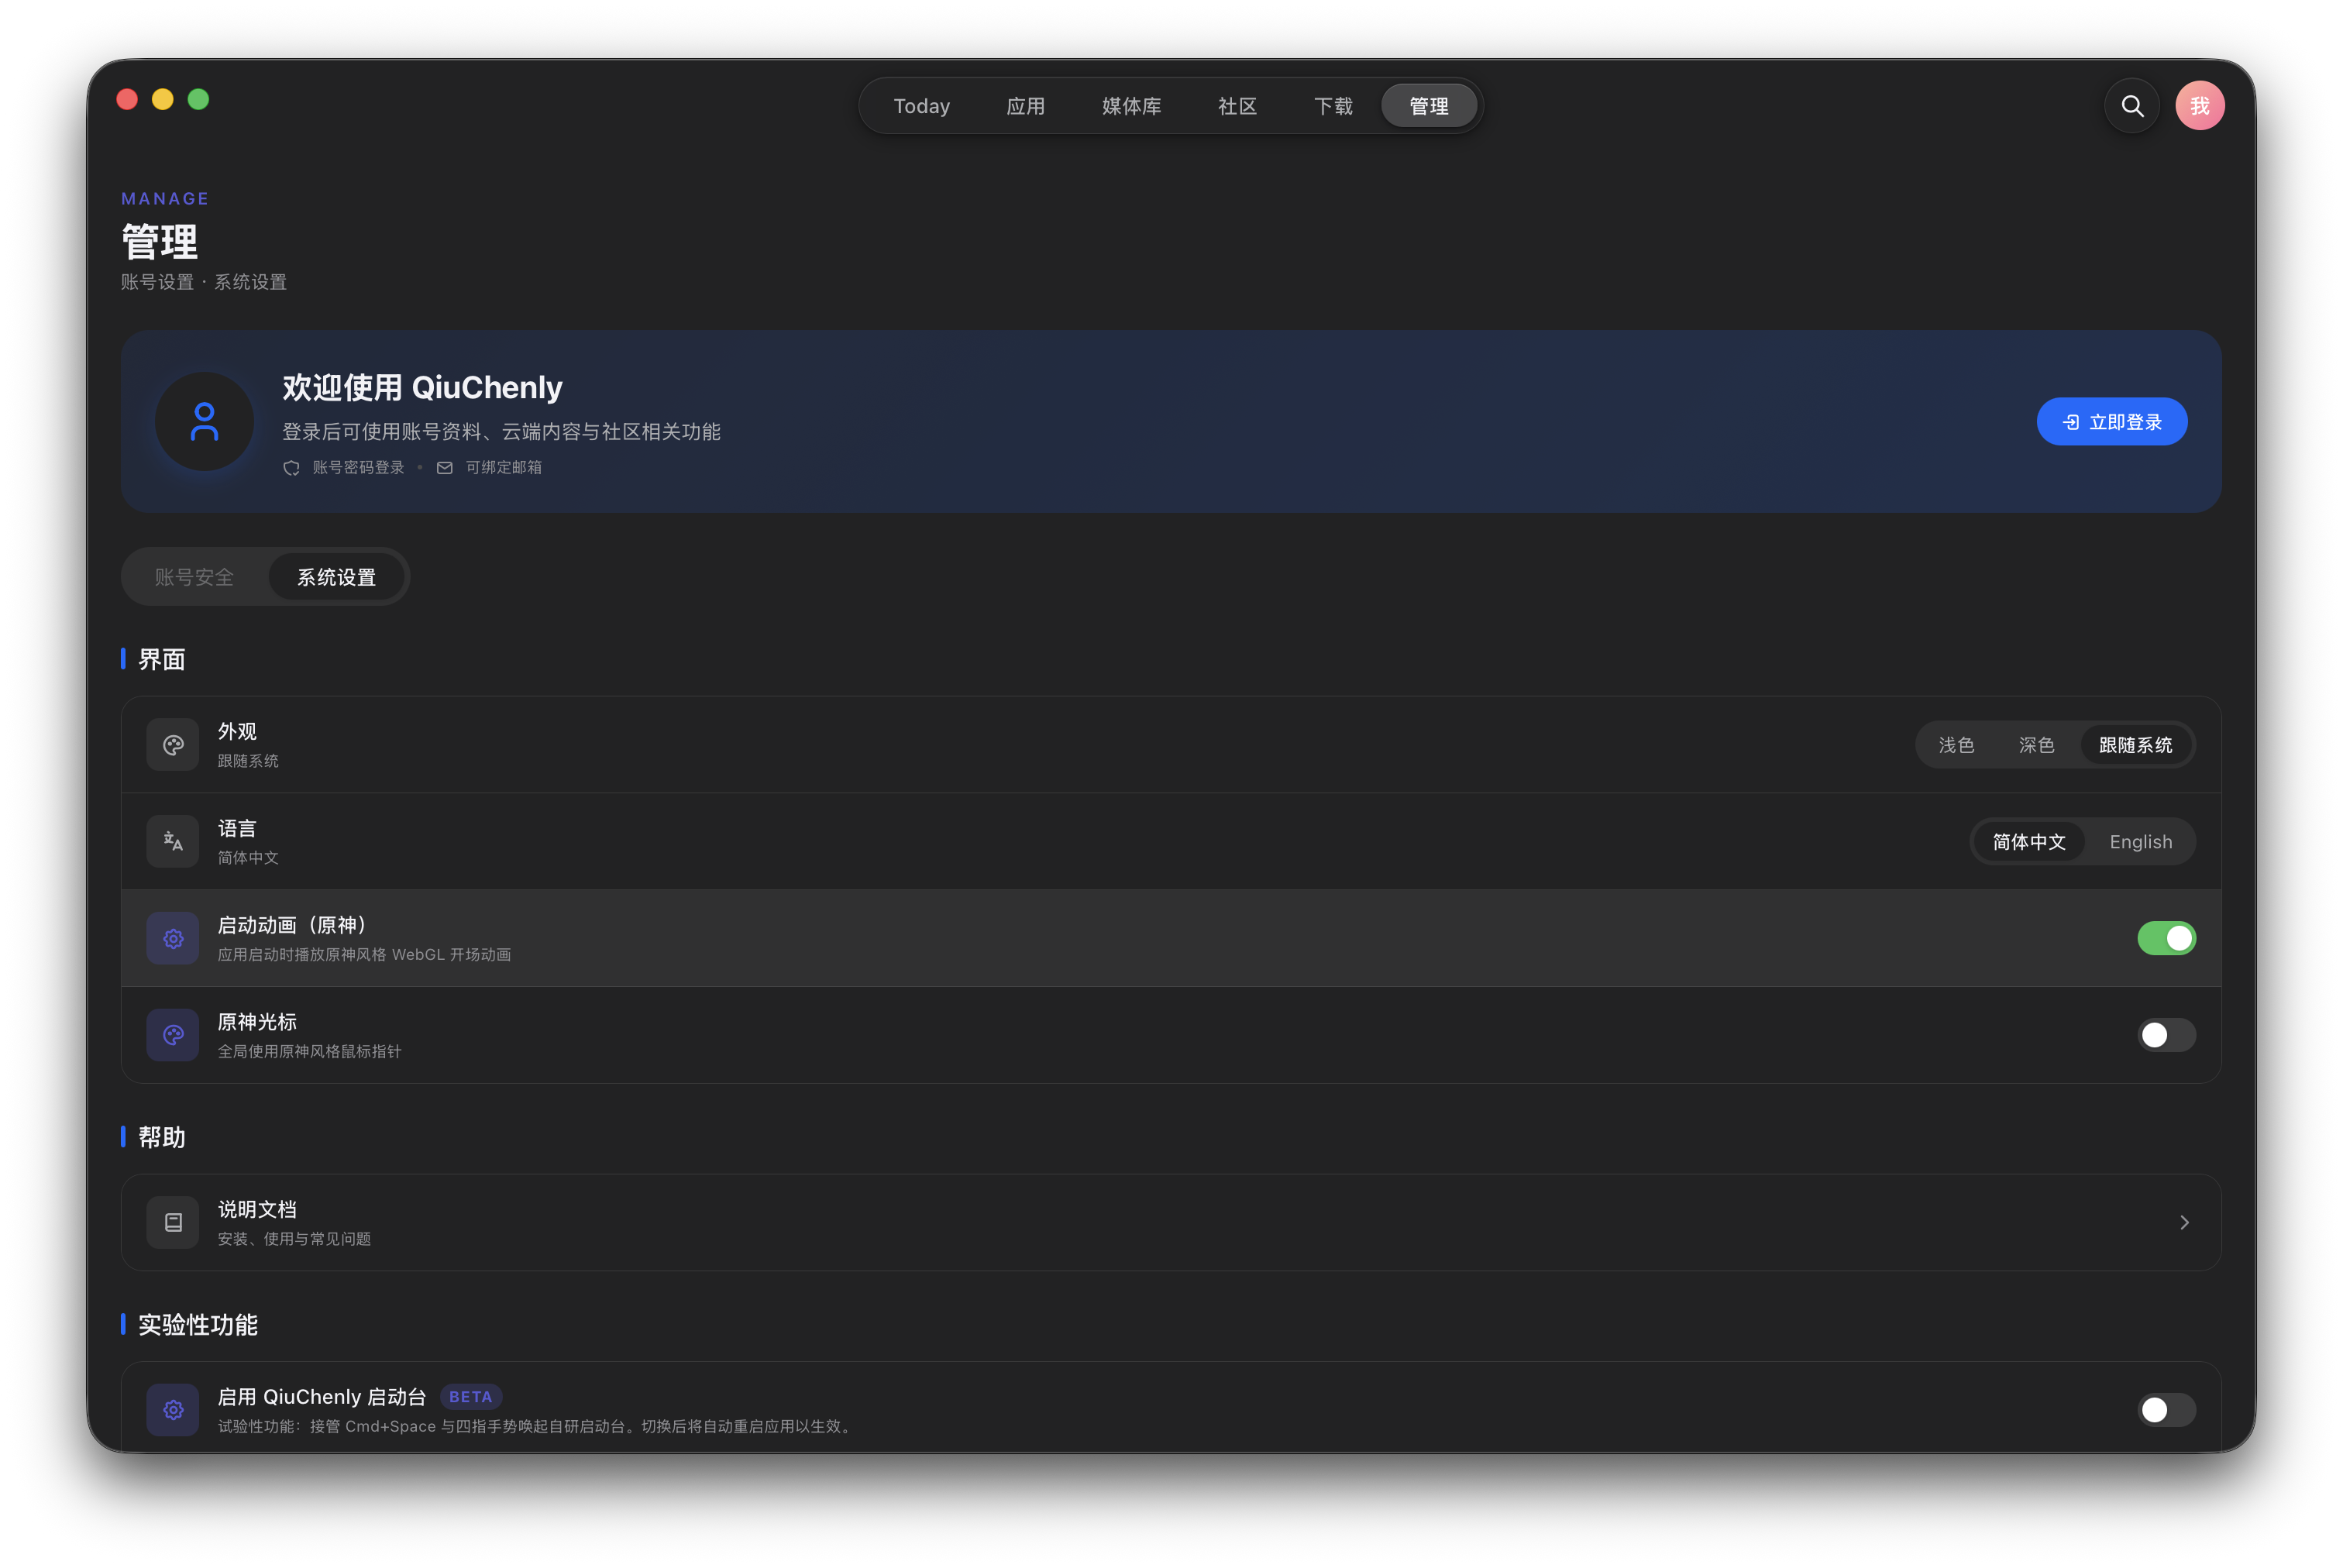Click the 可绑定邮箱 text

click(503, 468)
